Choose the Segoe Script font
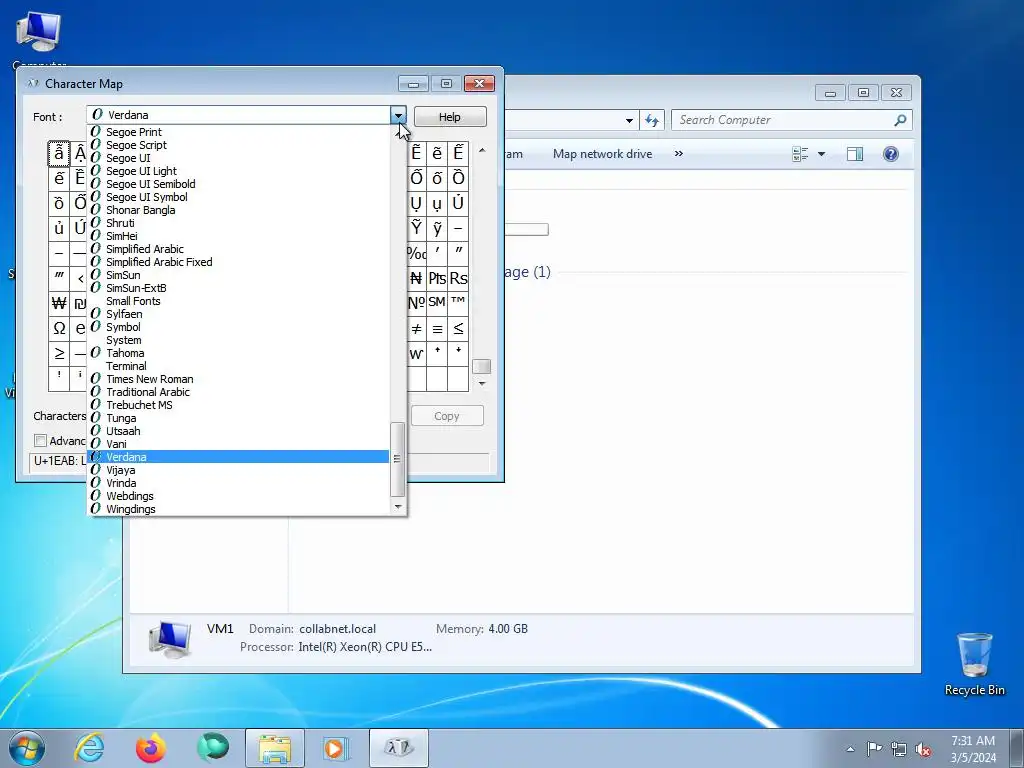The width and height of the screenshot is (1024, 768). tap(238, 145)
